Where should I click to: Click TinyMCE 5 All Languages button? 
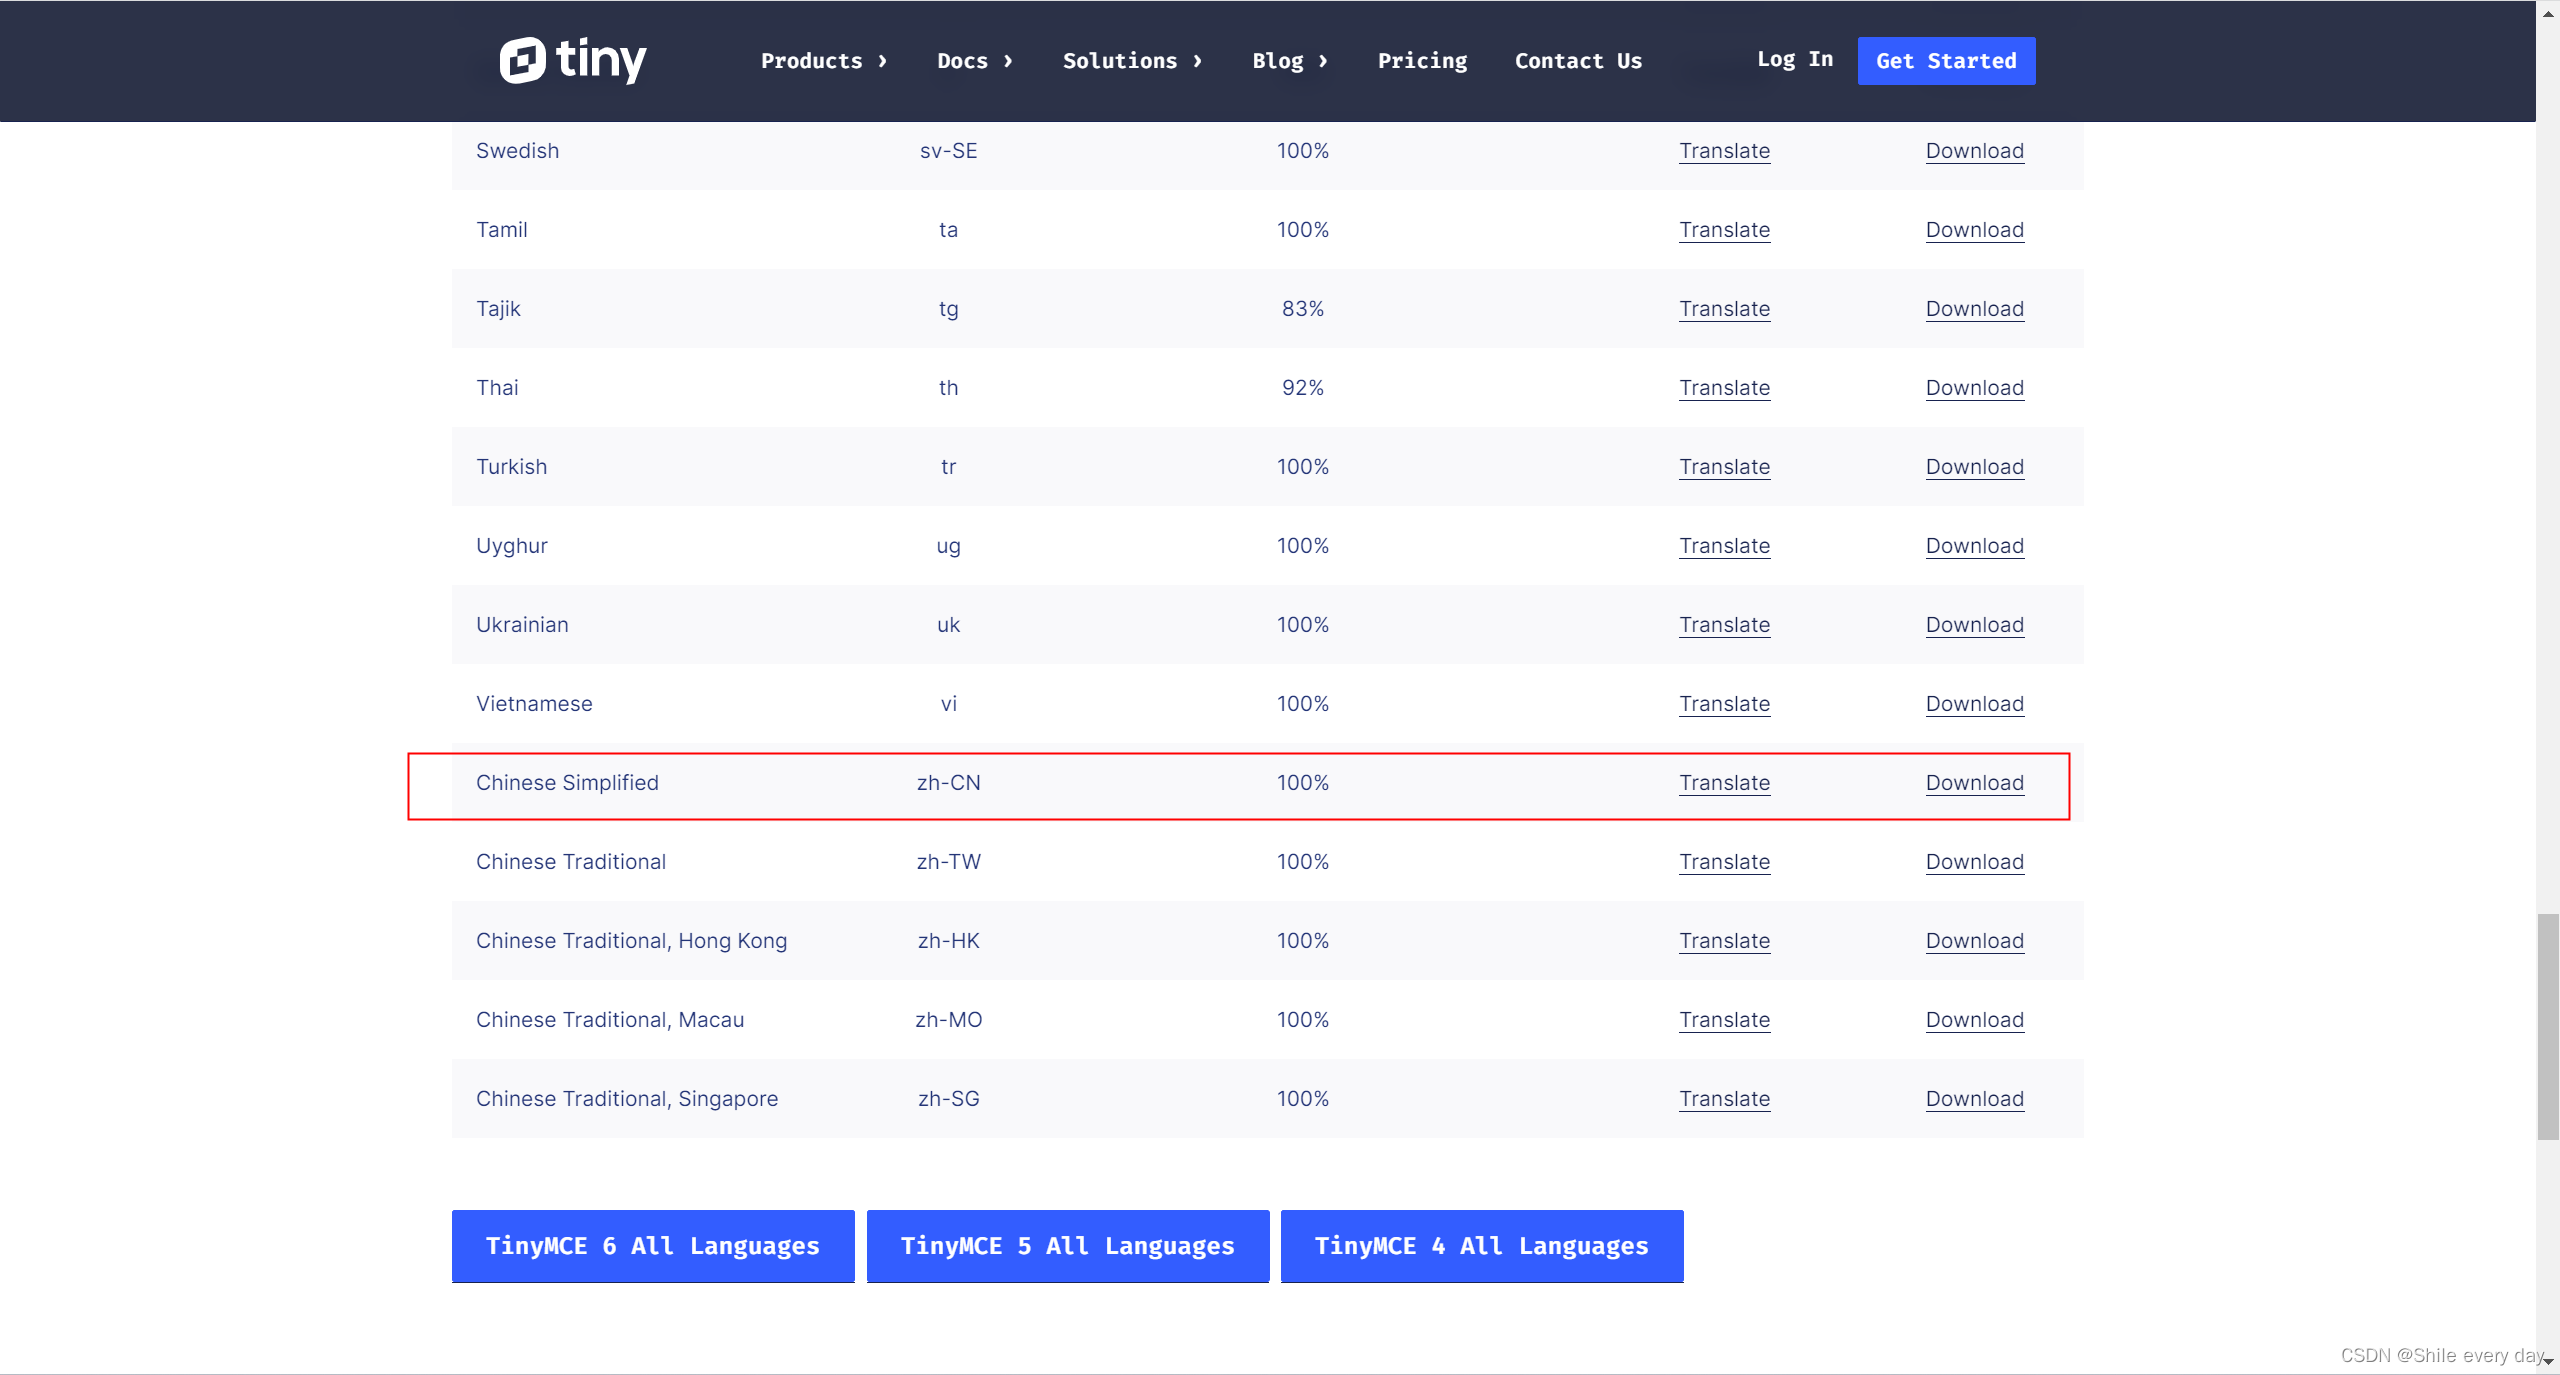point(1067,1245)
